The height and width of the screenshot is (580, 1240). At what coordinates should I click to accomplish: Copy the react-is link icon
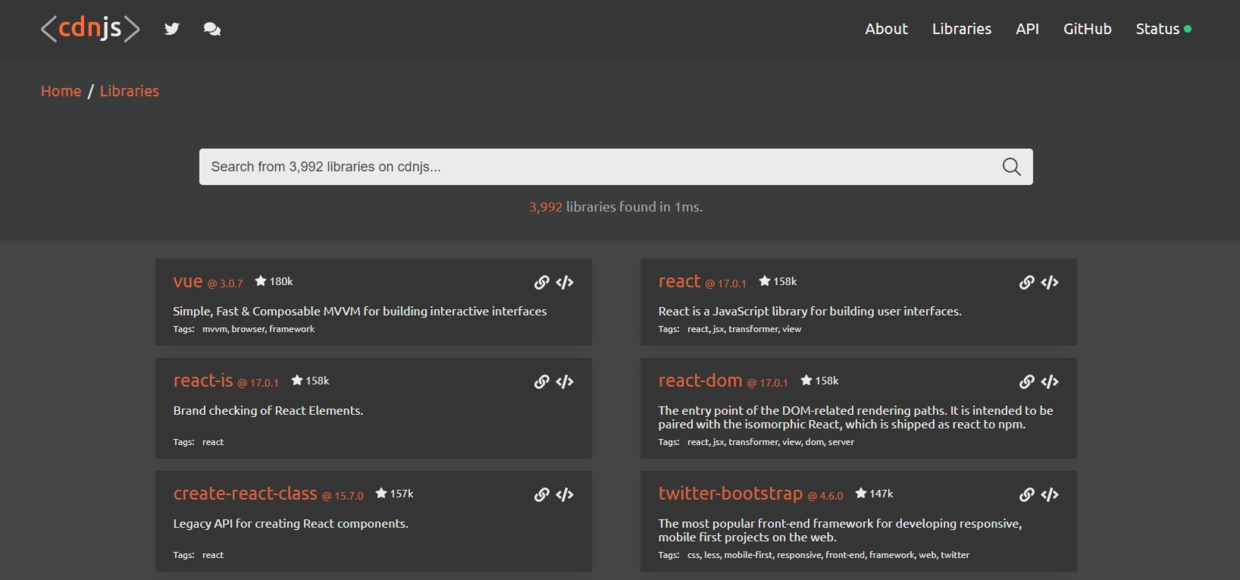[x=542, y=382]
